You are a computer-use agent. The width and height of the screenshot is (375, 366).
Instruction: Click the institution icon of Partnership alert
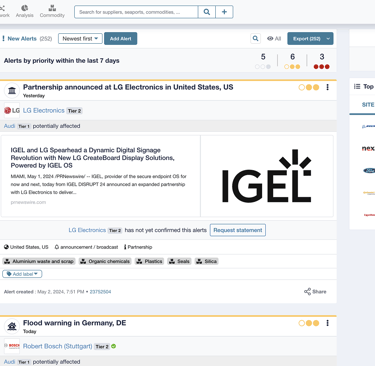pyautogui.click(x=12, y=90)
